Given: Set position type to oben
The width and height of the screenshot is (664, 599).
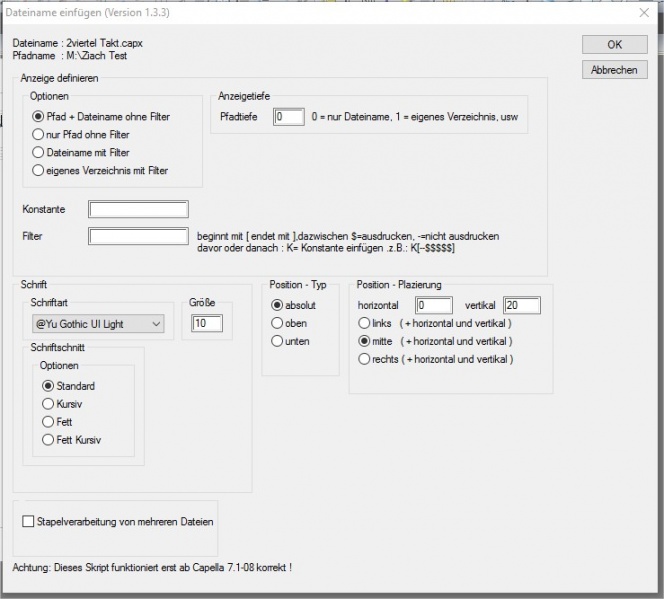Looking at the screenshot, I should tap(277, 323).
